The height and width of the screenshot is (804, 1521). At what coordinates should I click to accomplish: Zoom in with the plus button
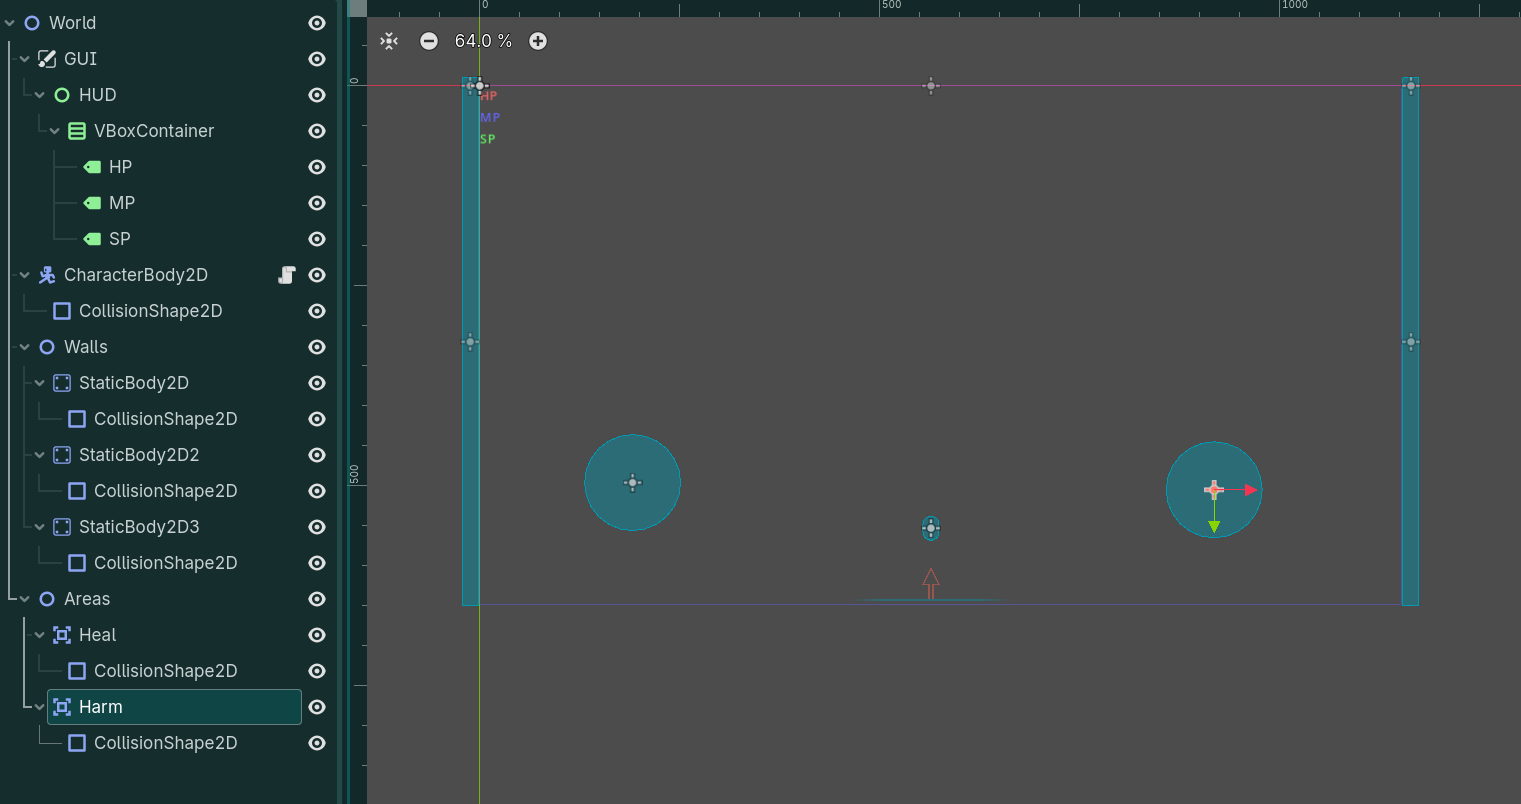538,41
